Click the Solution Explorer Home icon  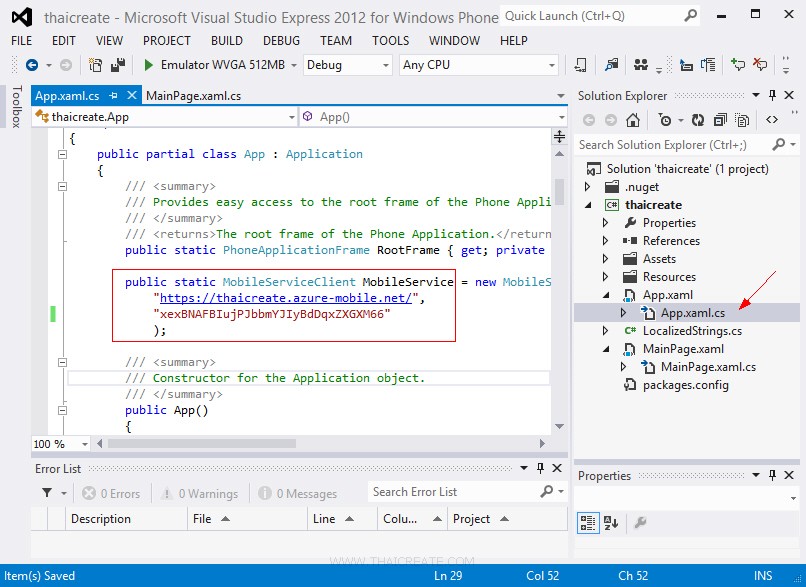click(633, 120)
